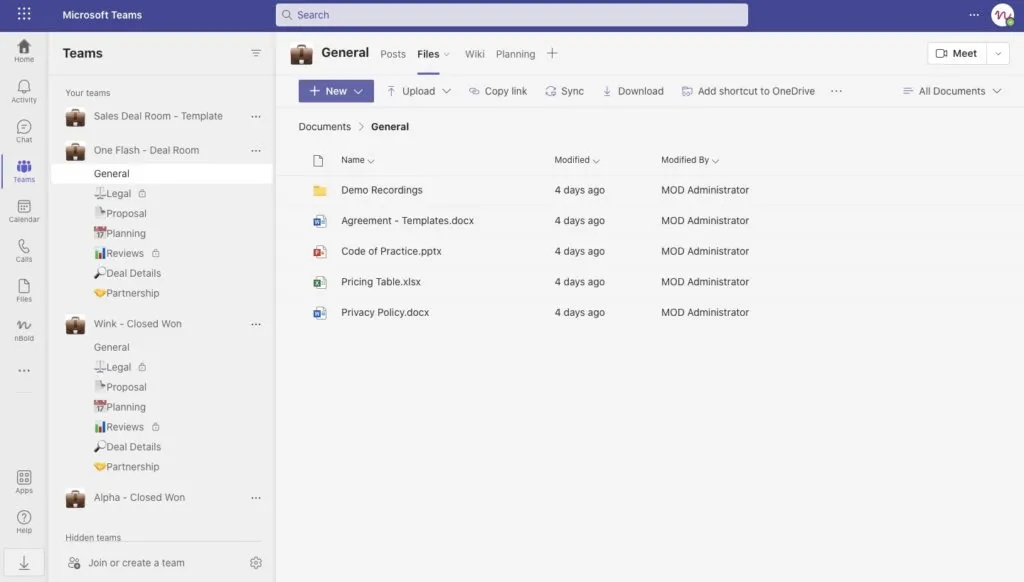Screen dimensions: 1024x582
Task: Click the app launcher waffle icon
Action: (24, 14)
